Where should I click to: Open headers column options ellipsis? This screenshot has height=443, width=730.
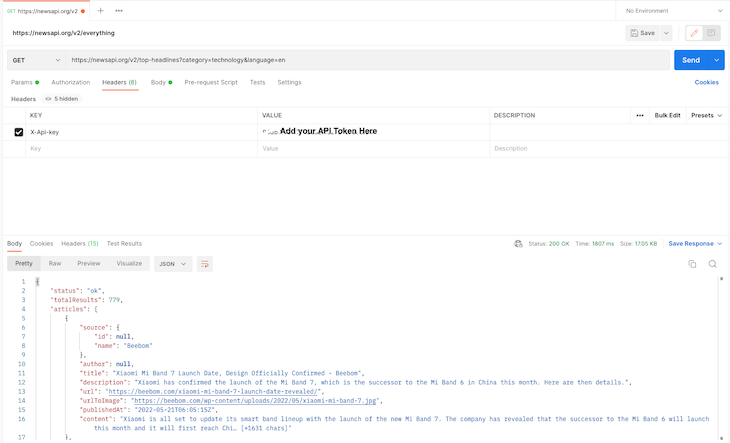(x=640, y=115)
